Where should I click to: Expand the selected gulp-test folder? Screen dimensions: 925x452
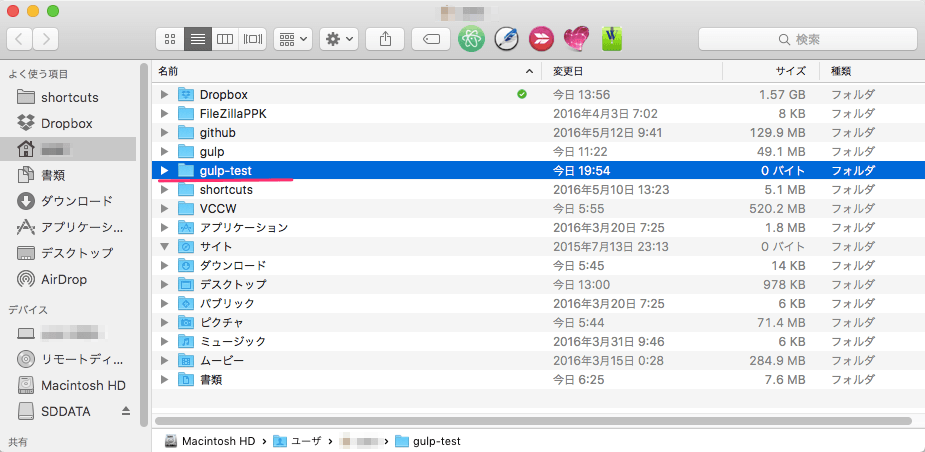(165, 171)
